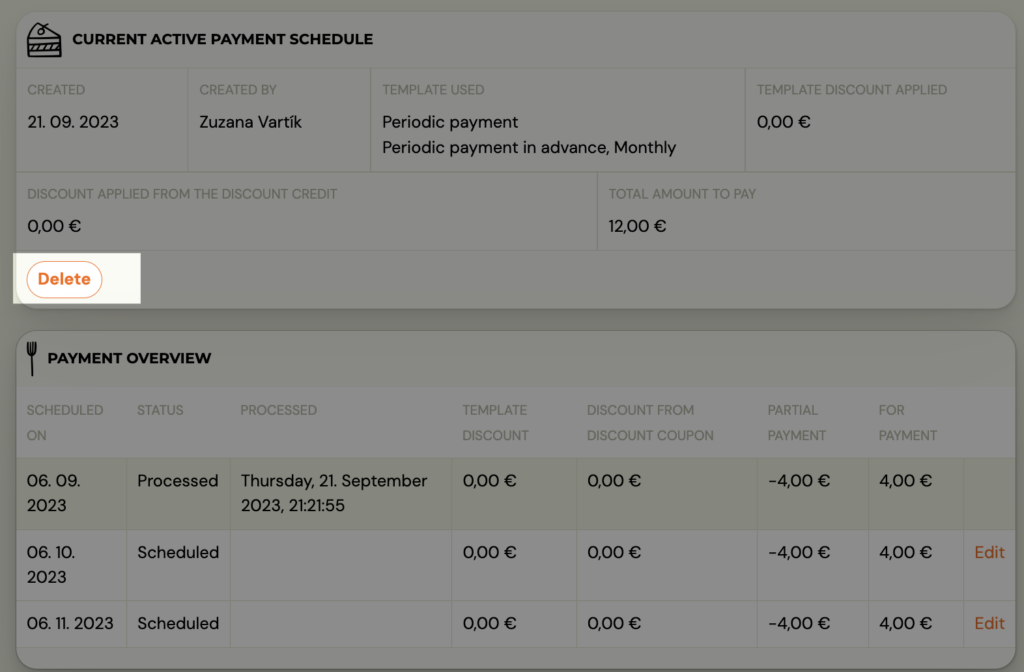Click the Total Amount To Pay value 12,00 €
This screenshot has height=672, width=1024.
click(637, 226)
